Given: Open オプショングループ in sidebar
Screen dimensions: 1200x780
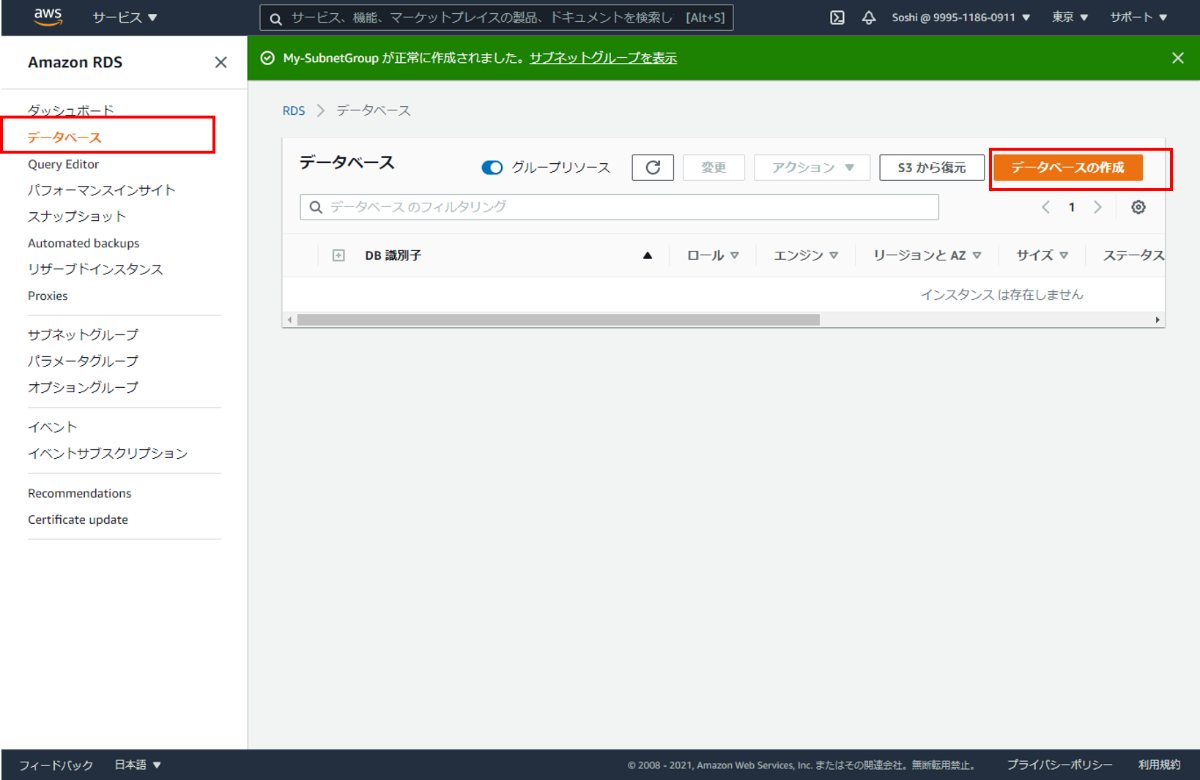Looking at the screenshot, I should pos(83,388).
